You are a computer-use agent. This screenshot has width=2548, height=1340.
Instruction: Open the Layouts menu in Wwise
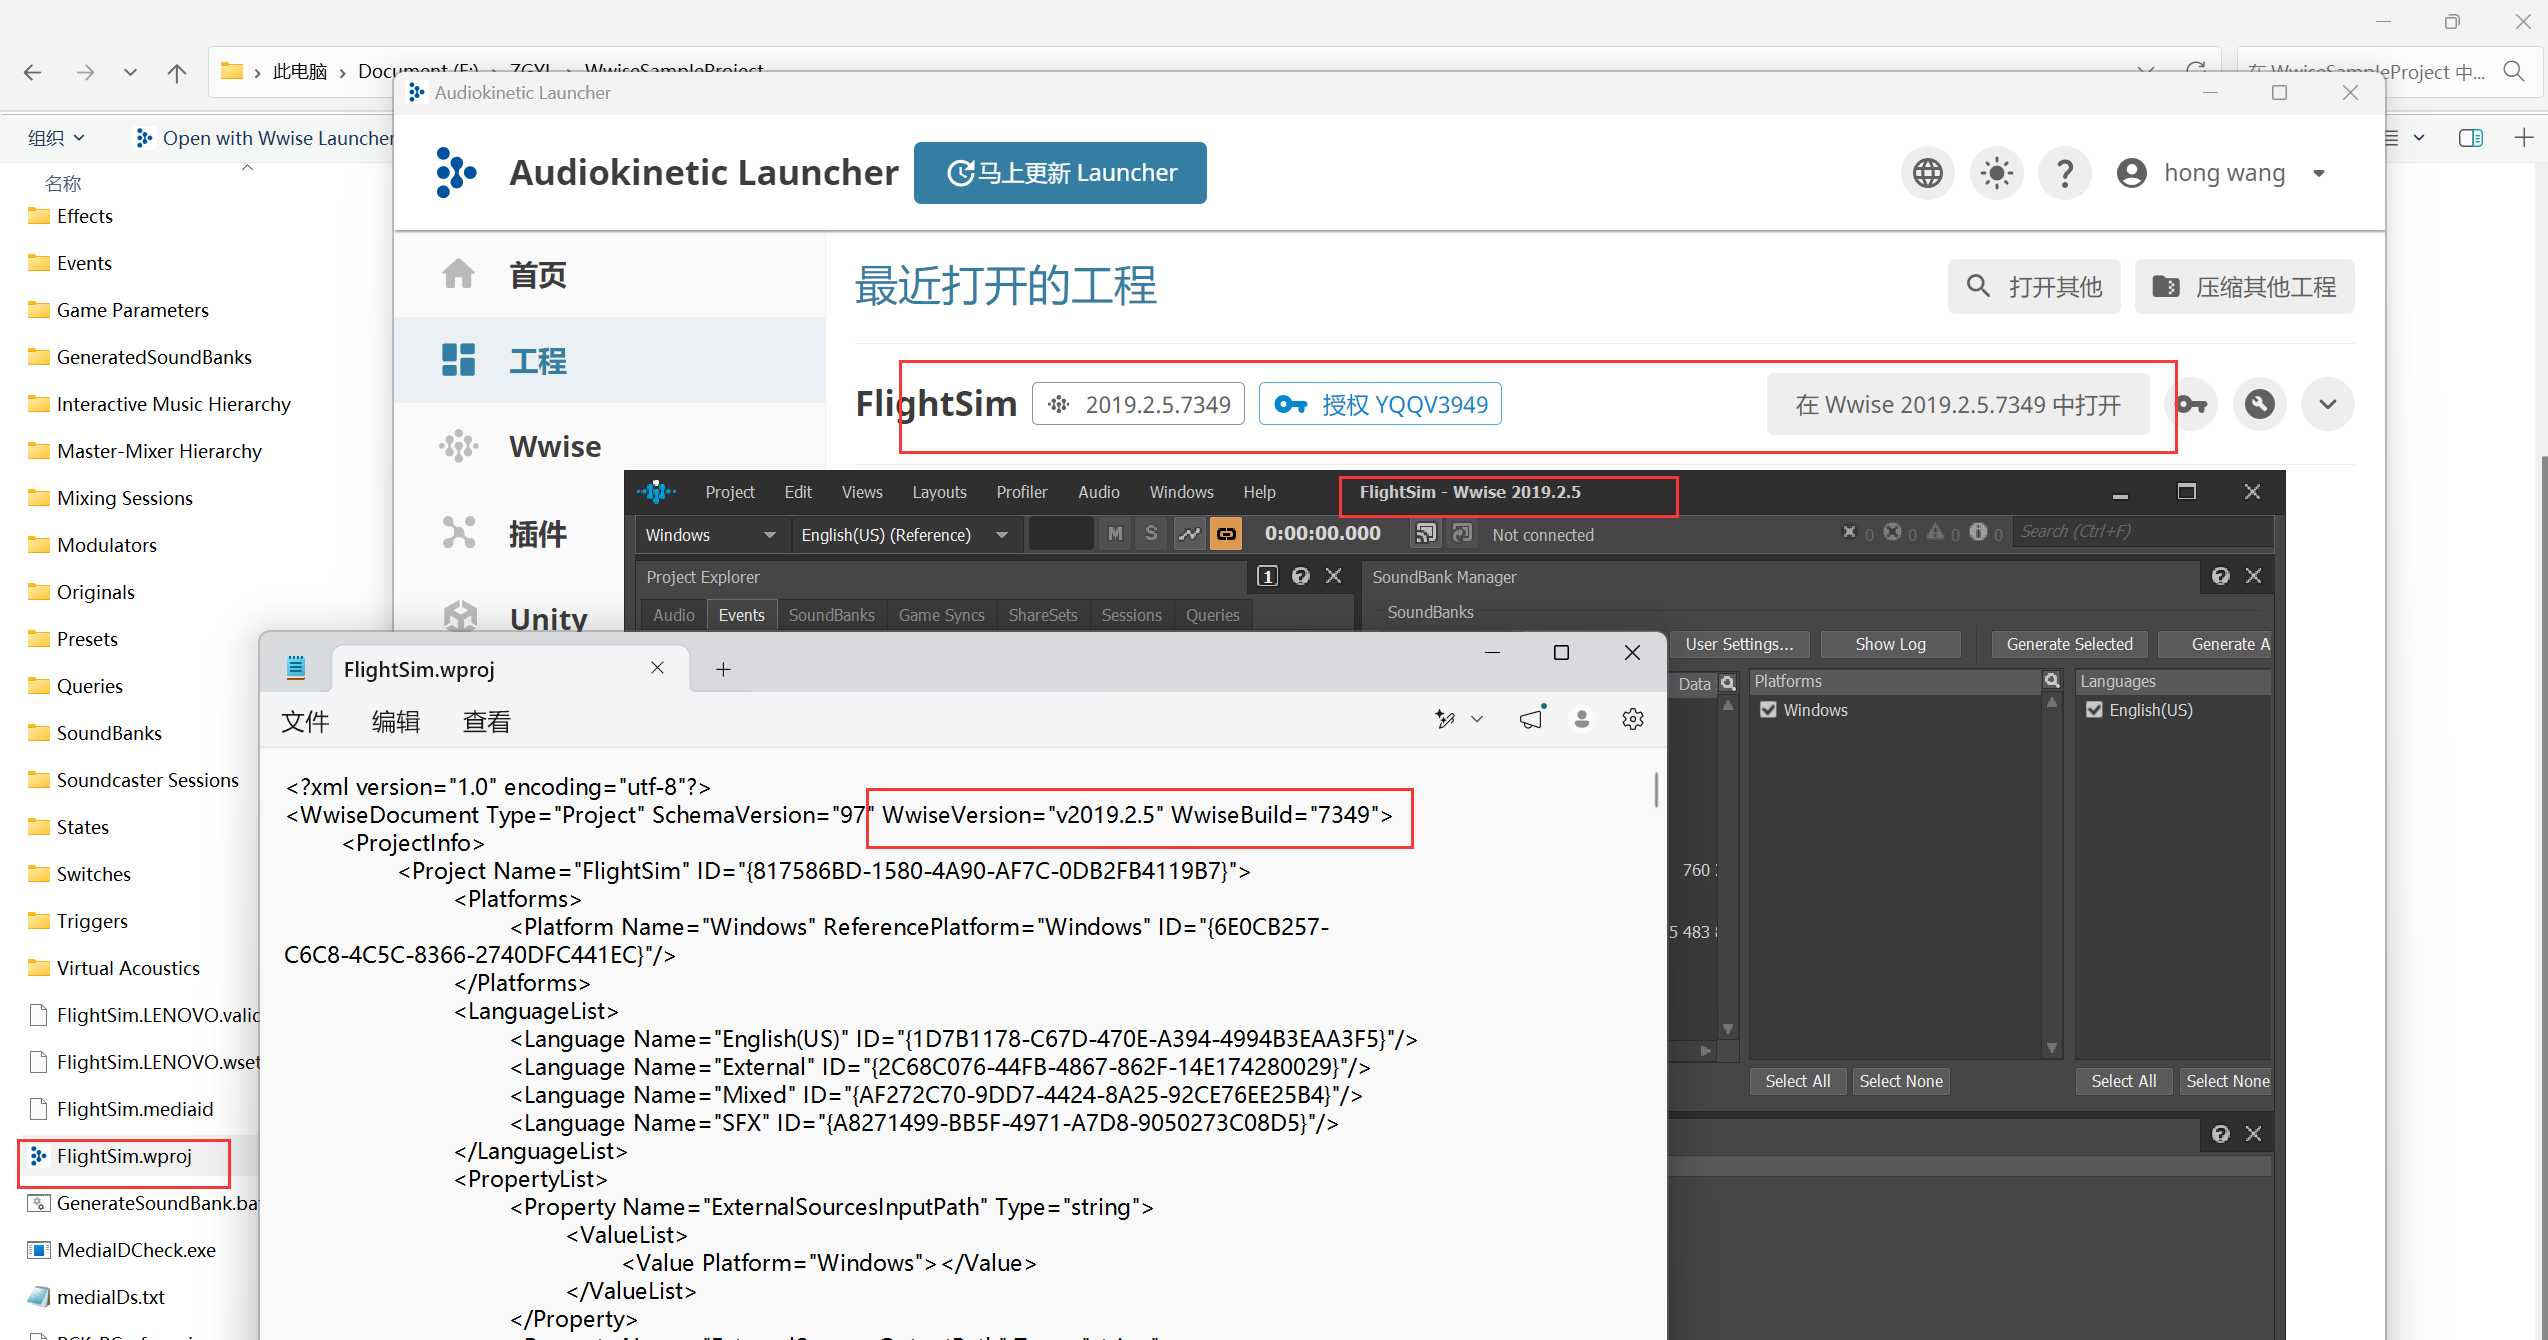939,492
